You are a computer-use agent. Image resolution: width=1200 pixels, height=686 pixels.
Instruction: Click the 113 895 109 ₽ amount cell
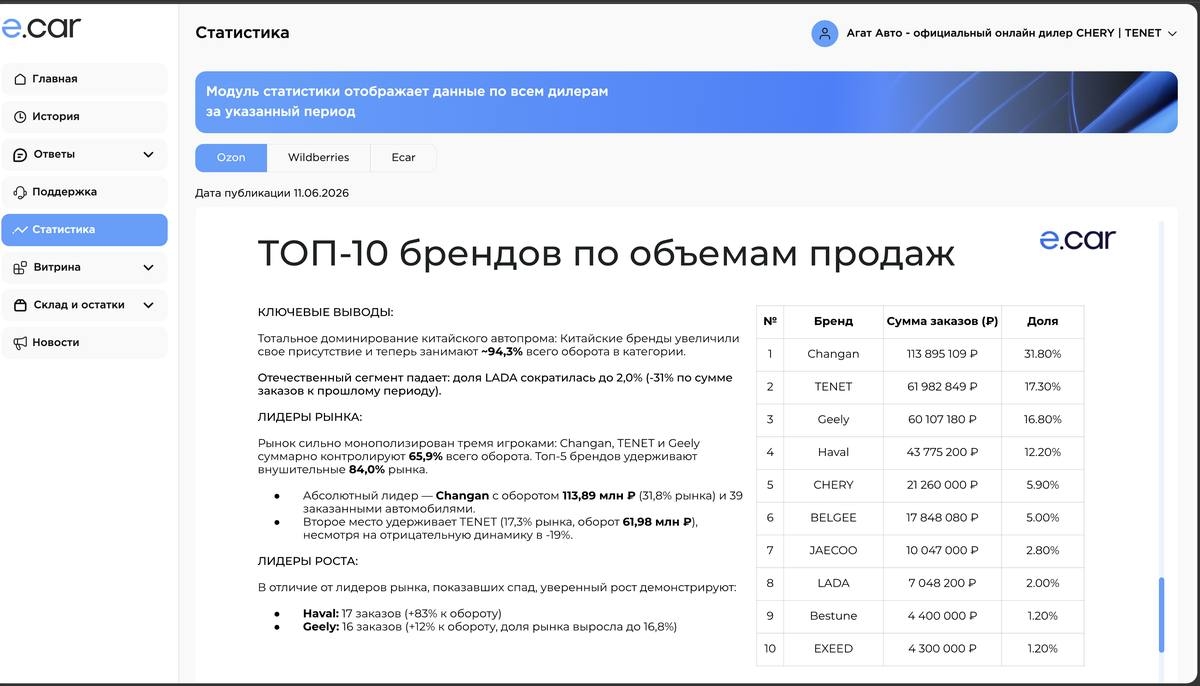point(942,354)
